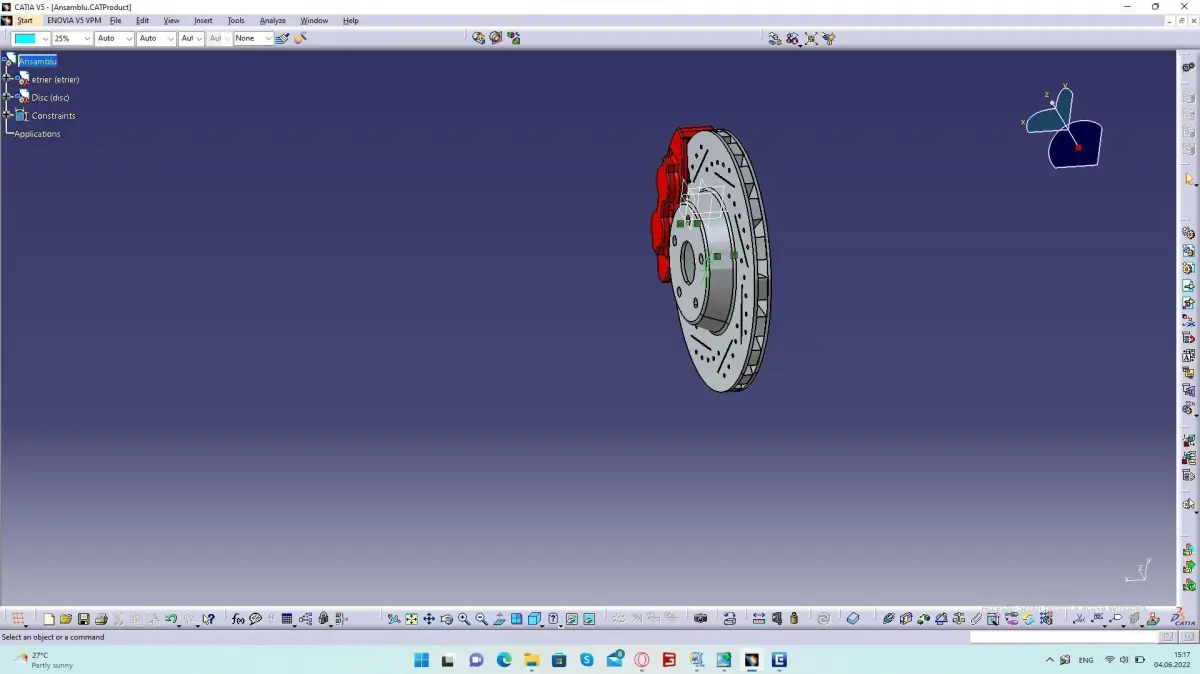1200x674 pixels.
Task: Click the Save floppy disk icon
Action: pos(84,619)
